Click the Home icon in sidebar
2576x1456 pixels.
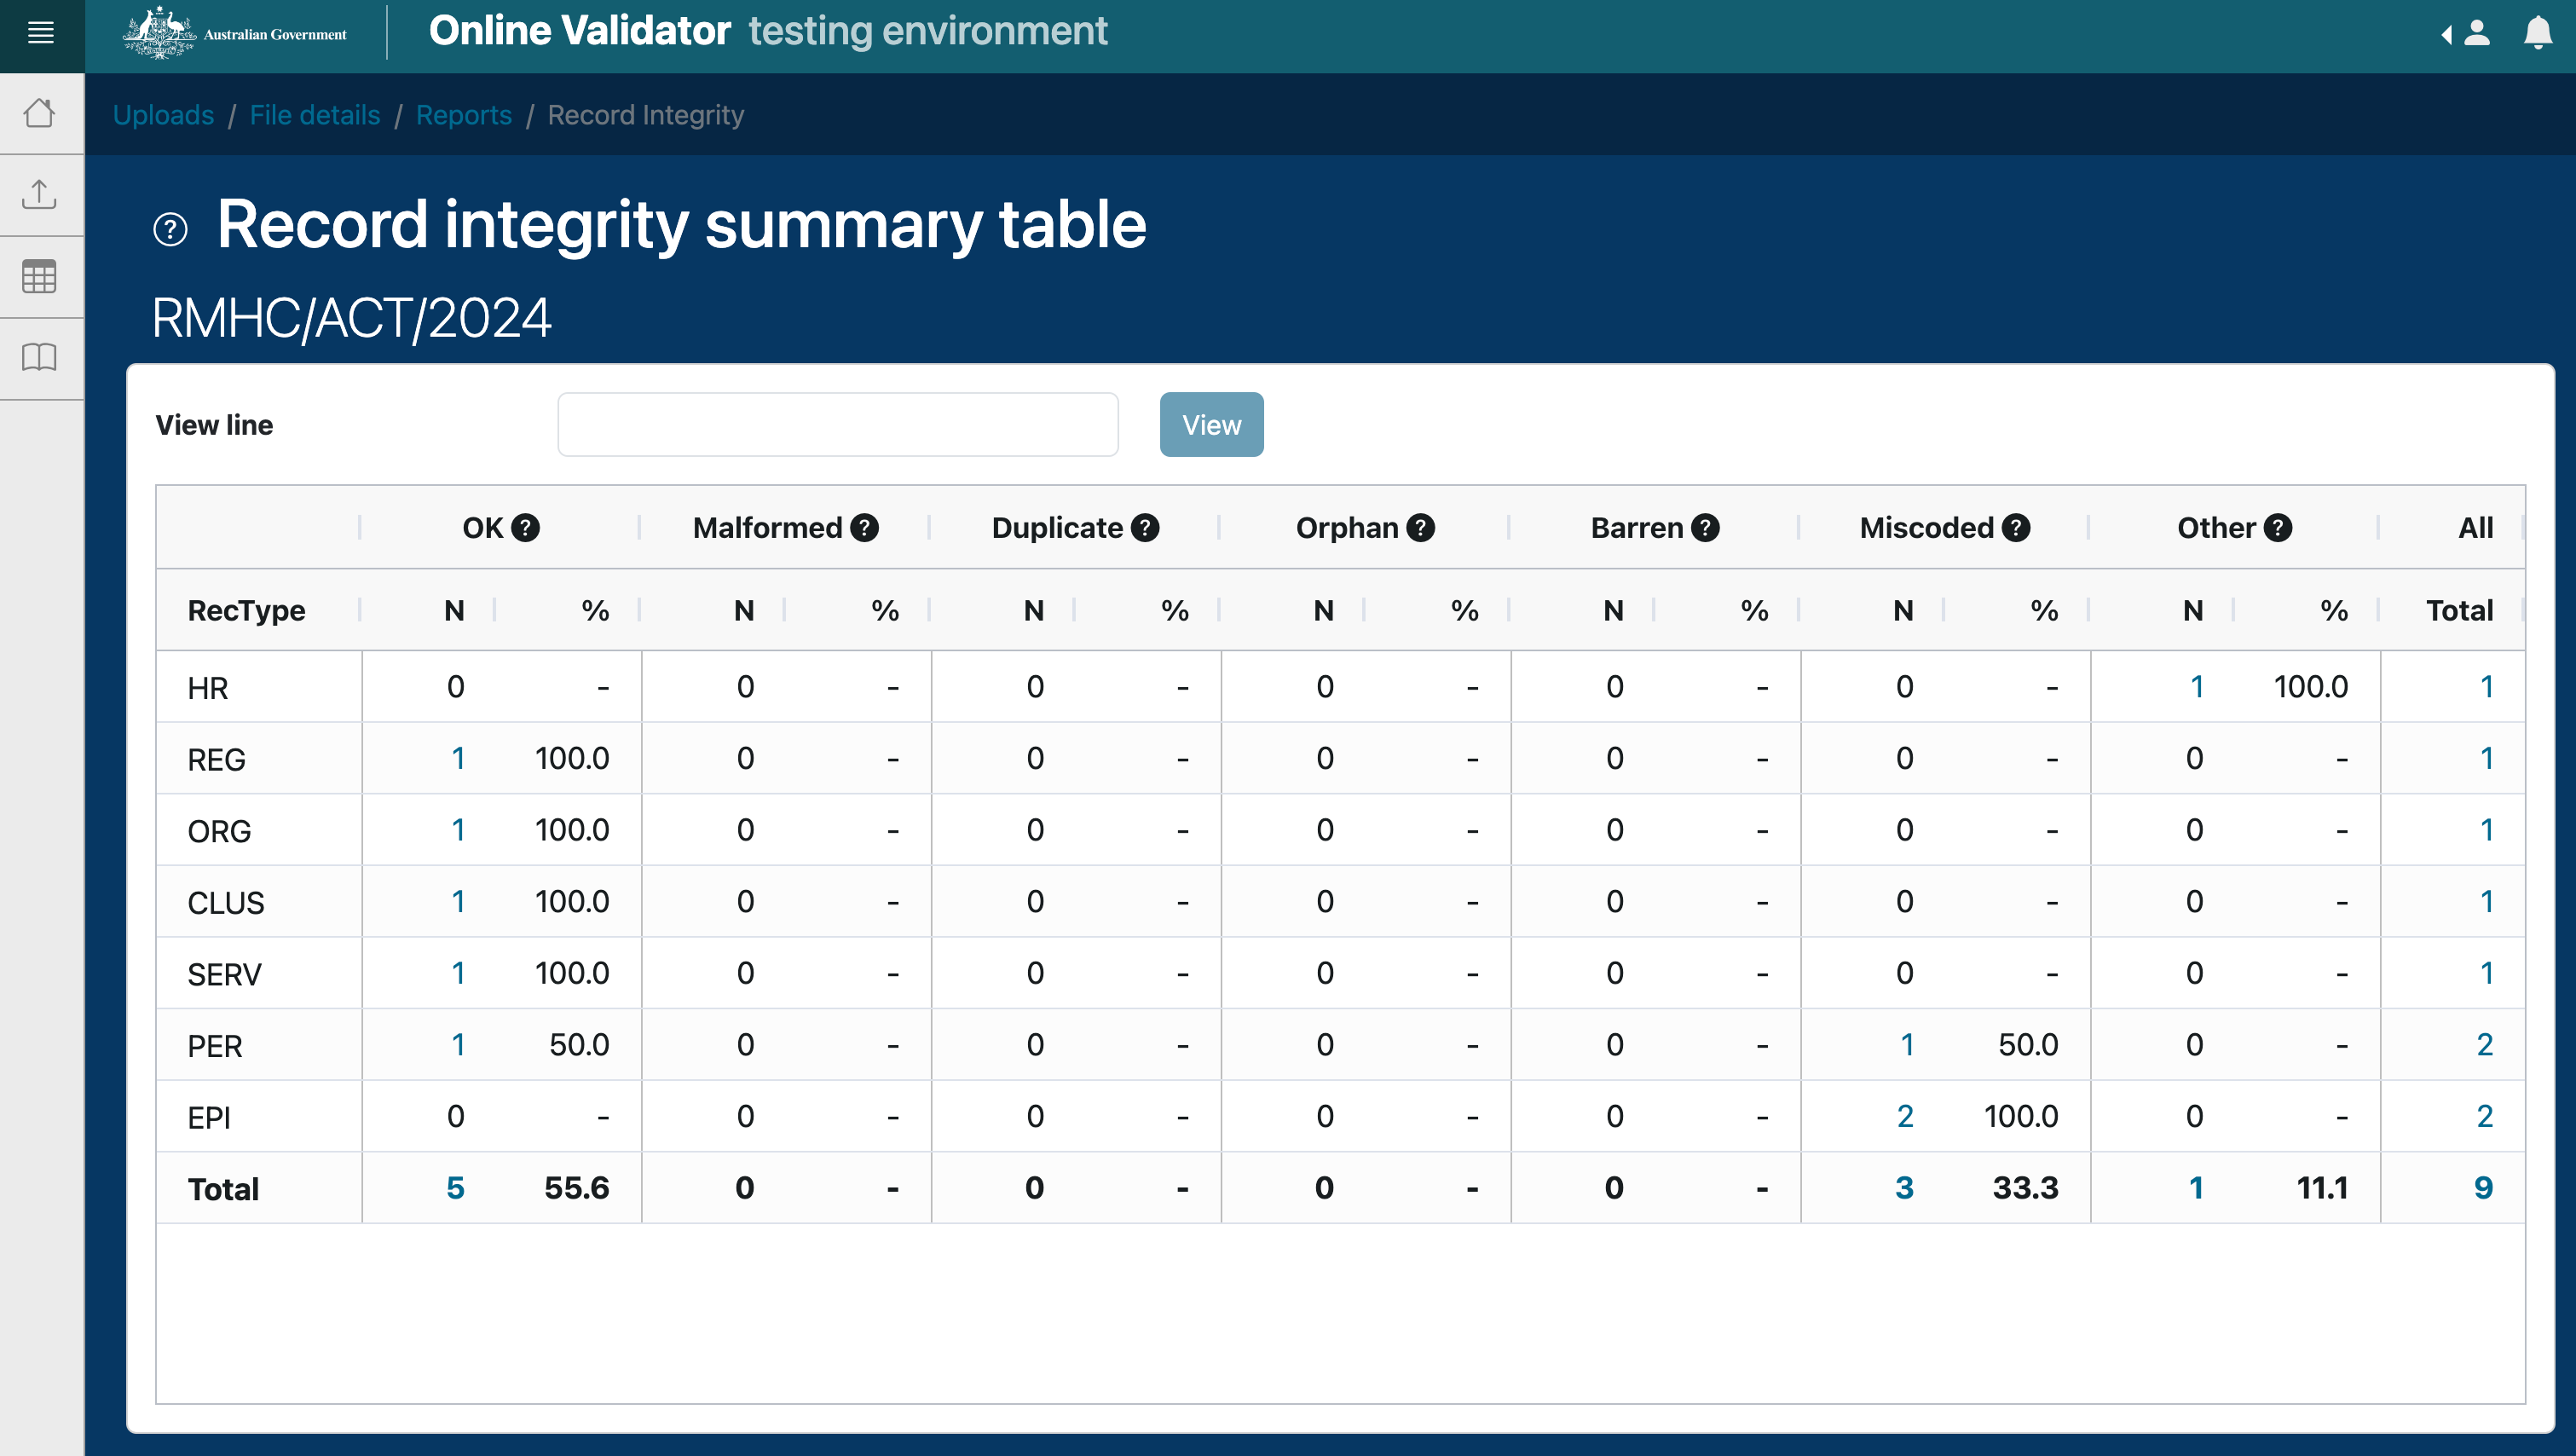[39, 113]
